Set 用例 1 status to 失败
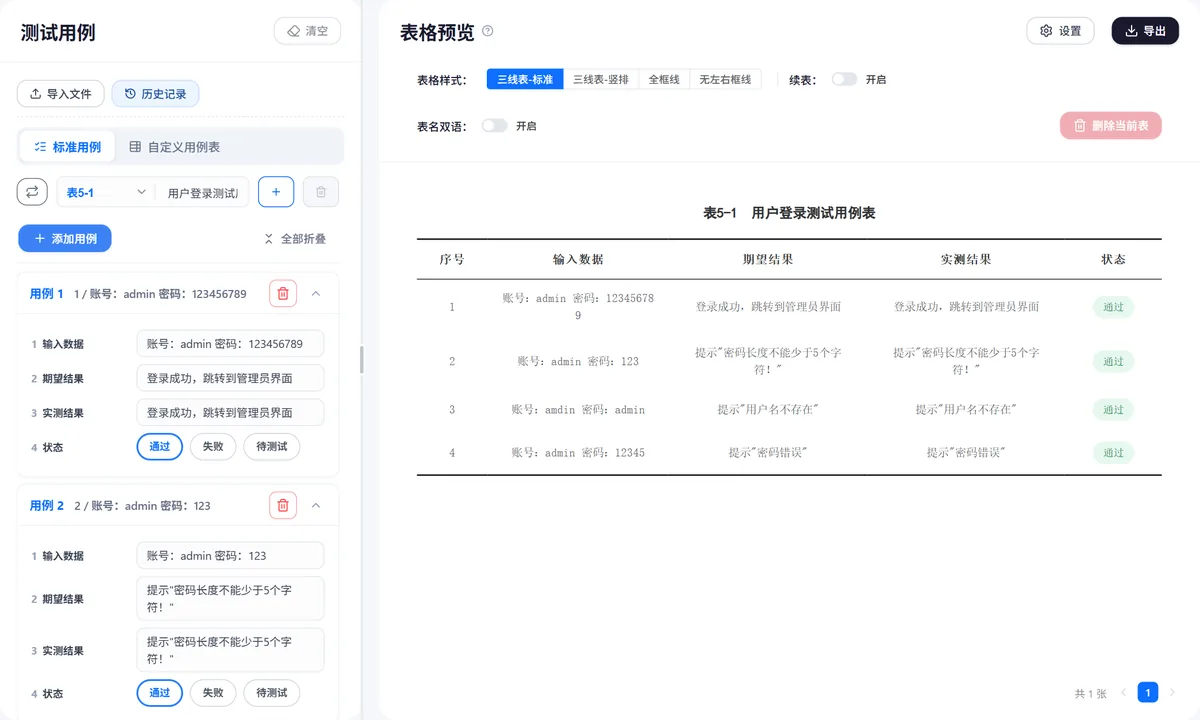The height and width of the screenshot is (720, 1200). (x=213, y=447)
